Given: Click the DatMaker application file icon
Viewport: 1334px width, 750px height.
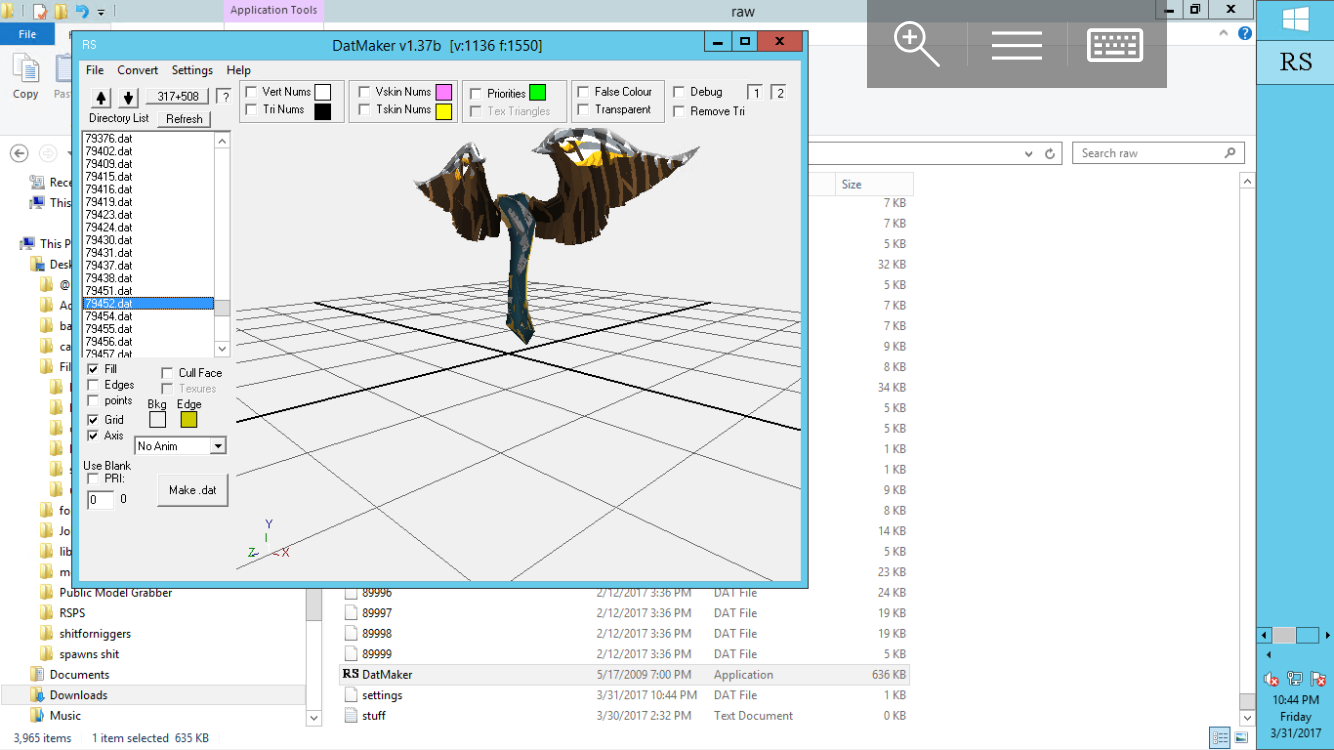Looking at the screenshot, I should tap(350, 674).
